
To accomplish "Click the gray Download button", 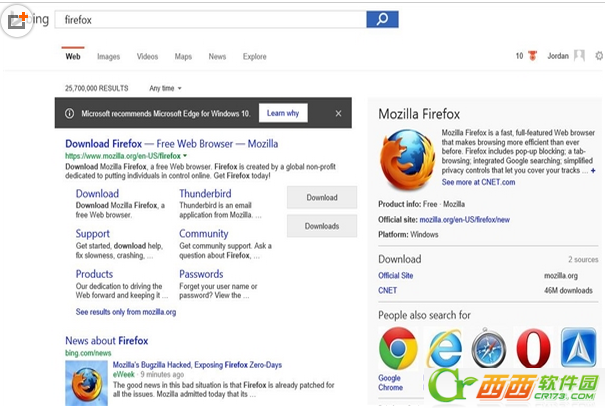I will [322, 197].
